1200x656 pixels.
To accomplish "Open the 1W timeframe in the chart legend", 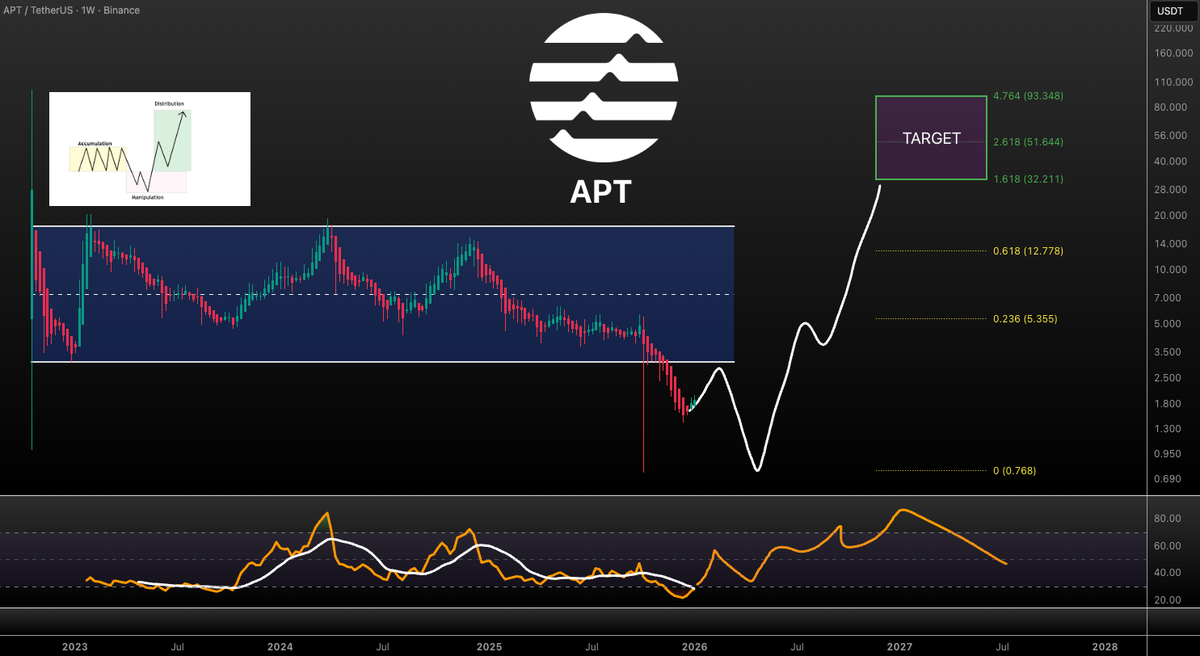I will coord(90,10).
